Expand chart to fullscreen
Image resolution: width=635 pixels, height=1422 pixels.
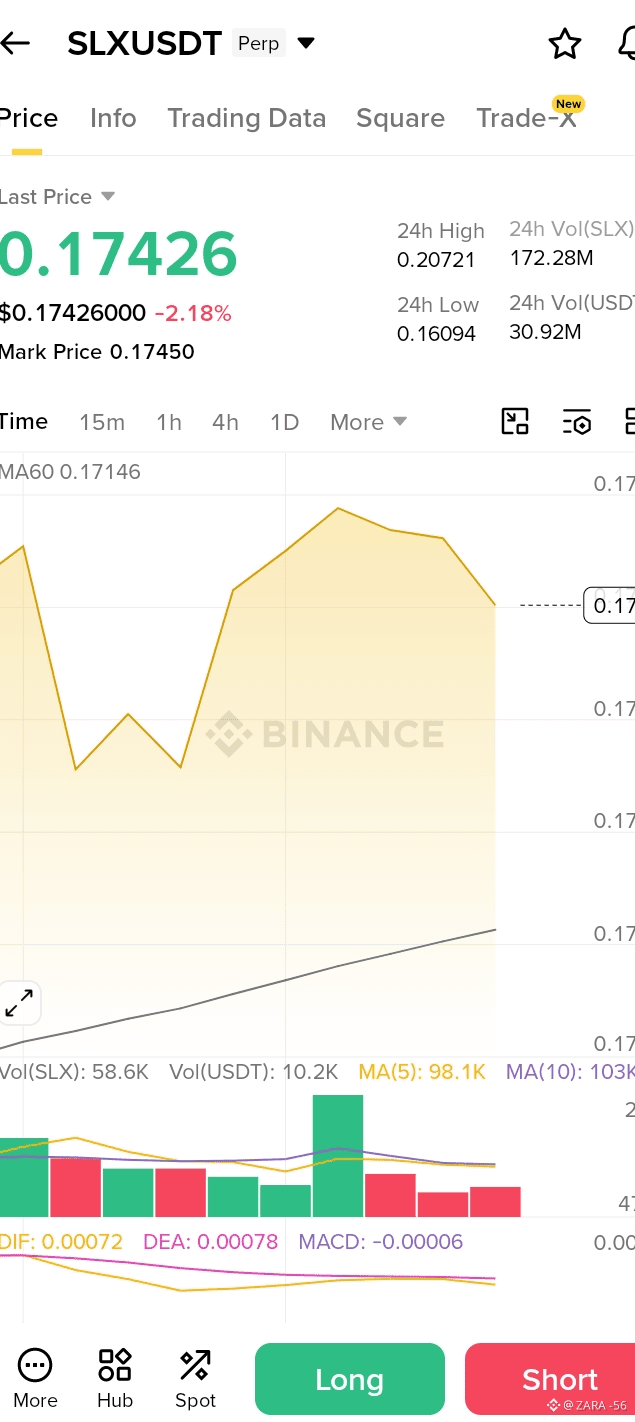click(19, 1002)
